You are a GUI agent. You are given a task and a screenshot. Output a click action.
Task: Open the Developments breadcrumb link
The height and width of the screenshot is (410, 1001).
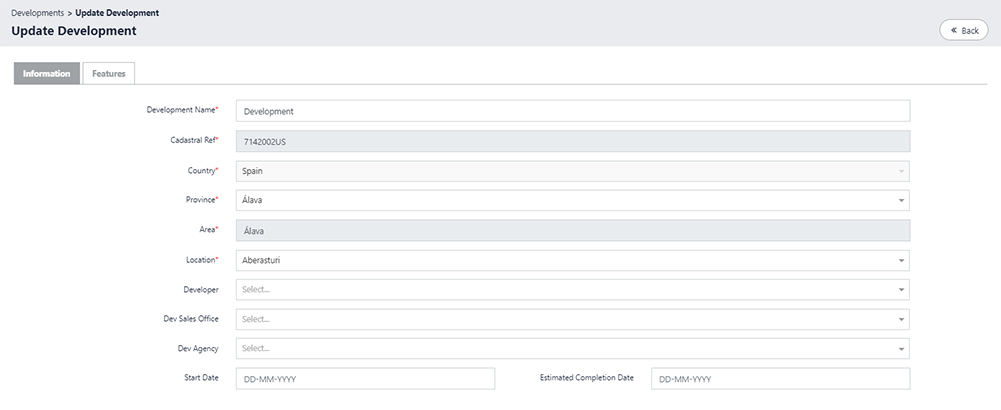pyautogui.click(x=38, y=13)
